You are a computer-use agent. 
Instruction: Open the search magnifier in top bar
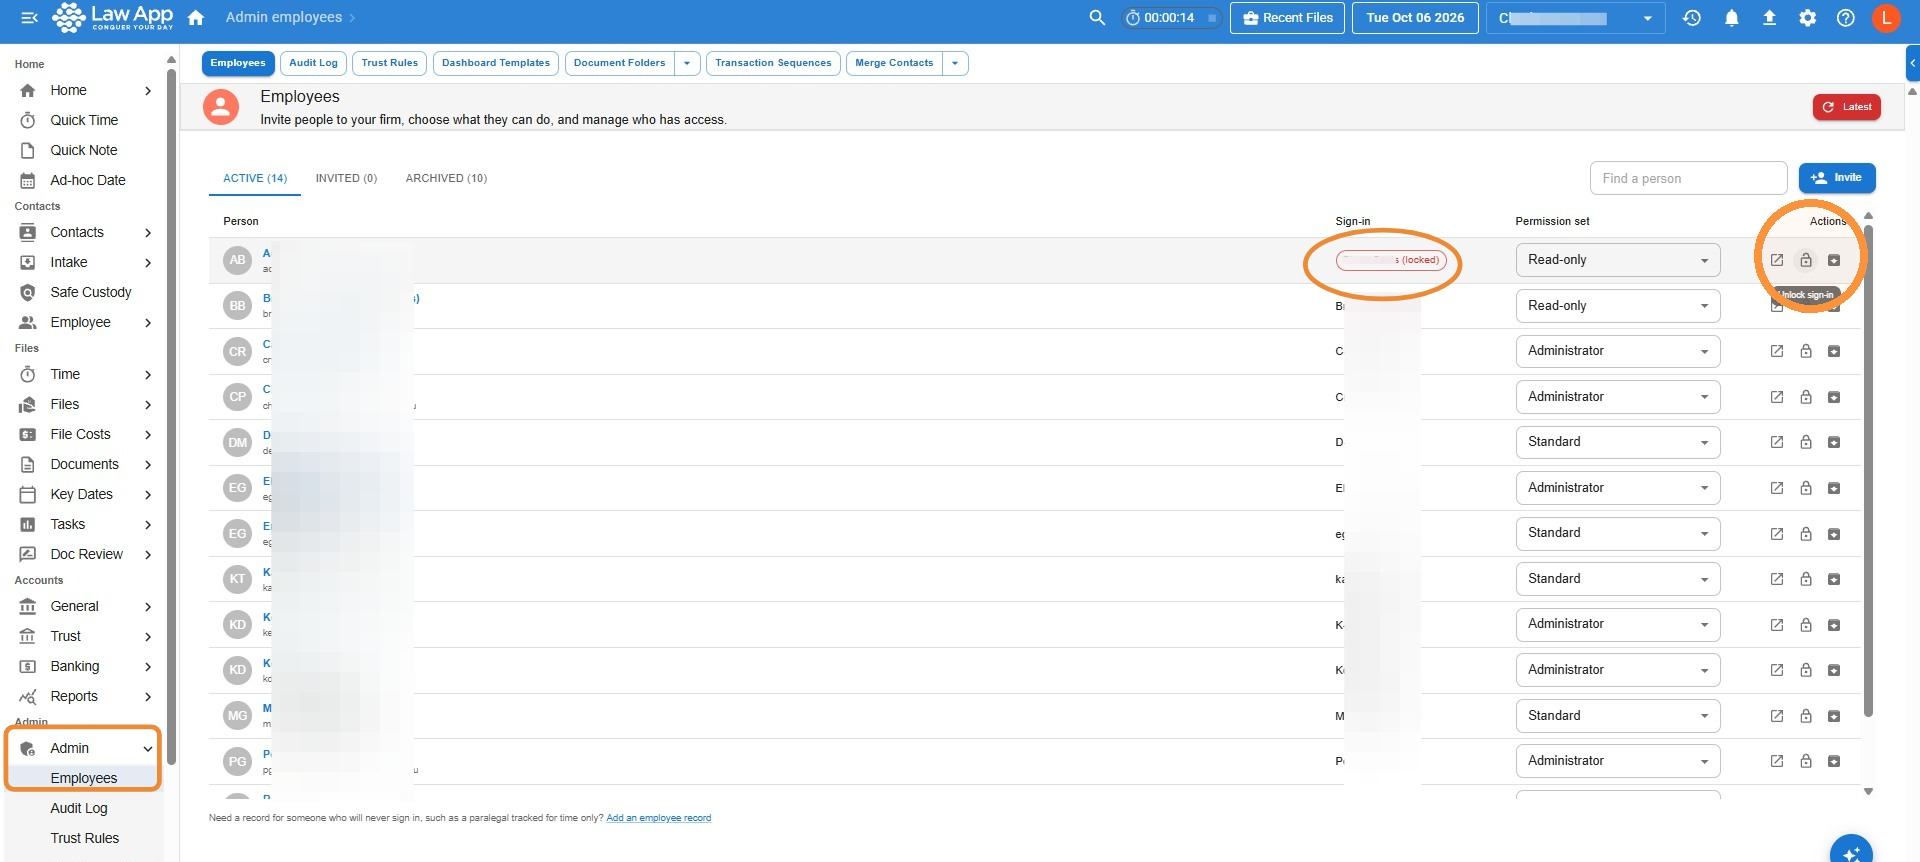pyautogui.click(x=1097, y=18)
